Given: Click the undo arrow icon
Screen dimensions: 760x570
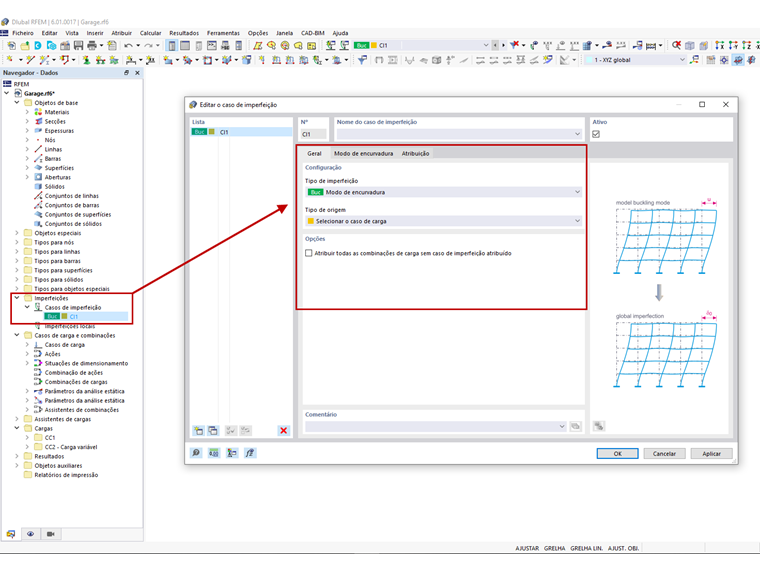Looking at the screenshot, I should (128, 46).
